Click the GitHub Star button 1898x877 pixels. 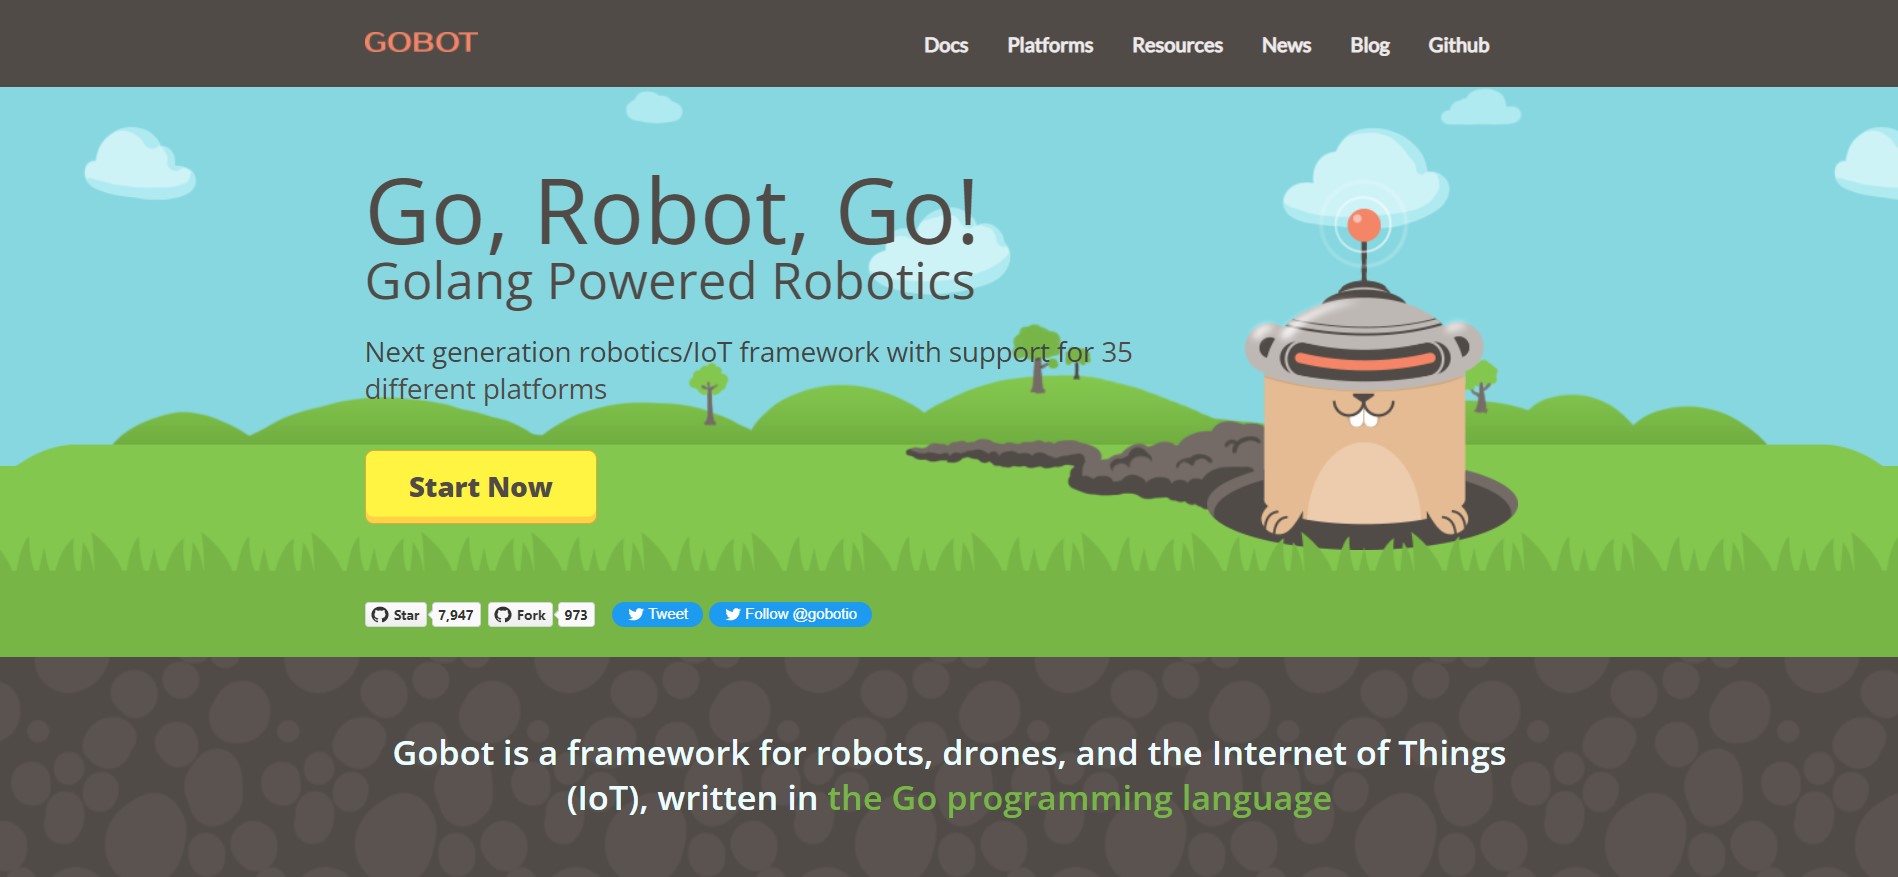[396, 615]
